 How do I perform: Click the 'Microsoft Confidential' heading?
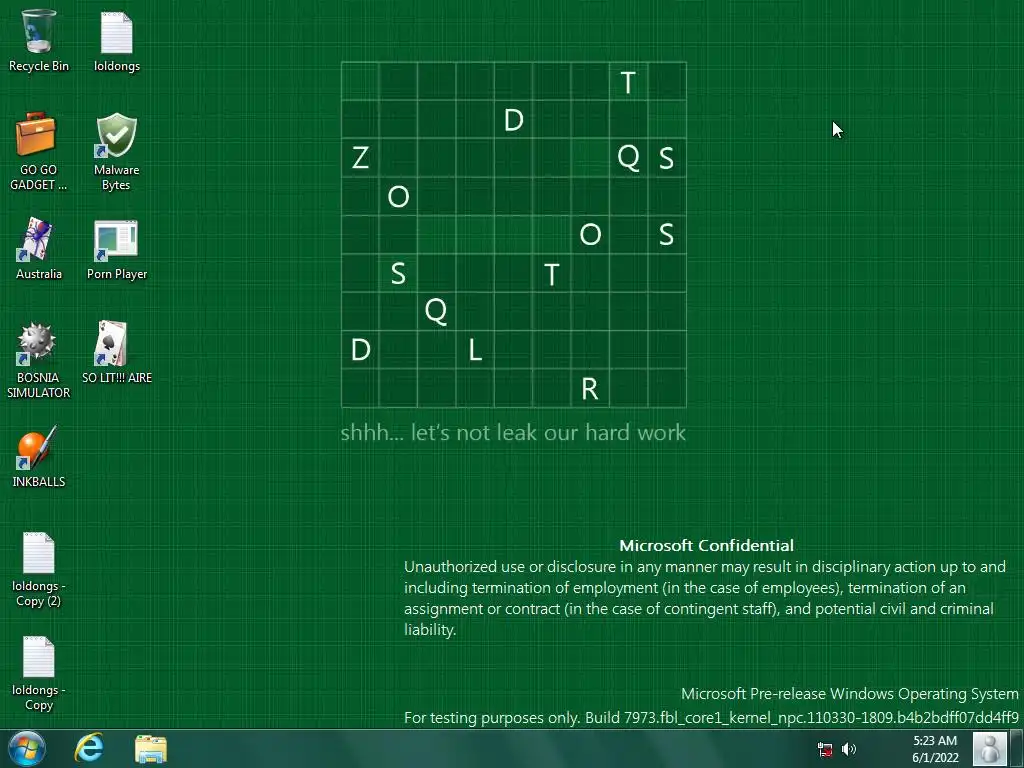pos(707,545)
